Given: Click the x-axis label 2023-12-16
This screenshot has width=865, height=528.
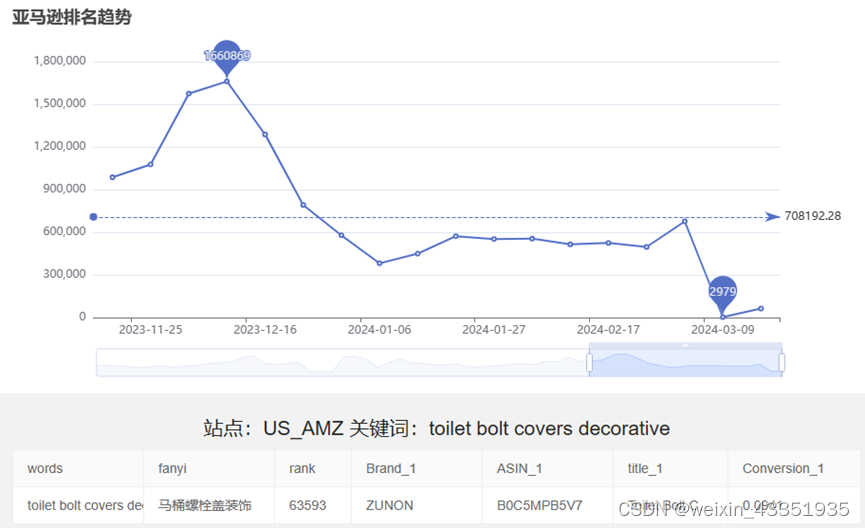Looking at the screenshot, I should tap(265, 330).
